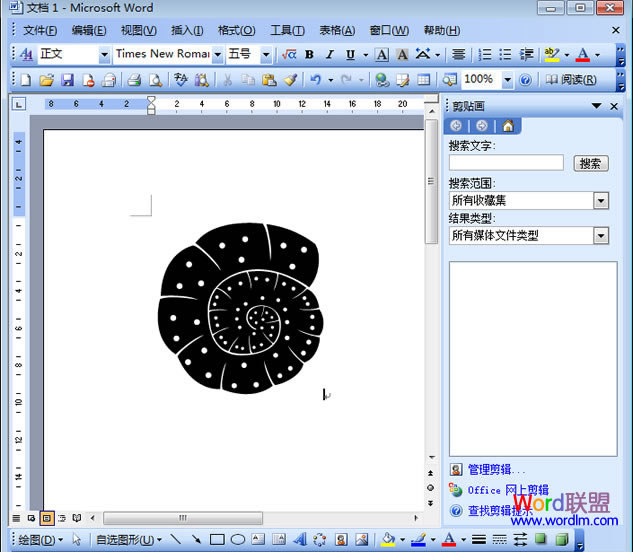Open the 插入(I) menu
The height and width of the screenshot is (552, 633).
(187, 31)
